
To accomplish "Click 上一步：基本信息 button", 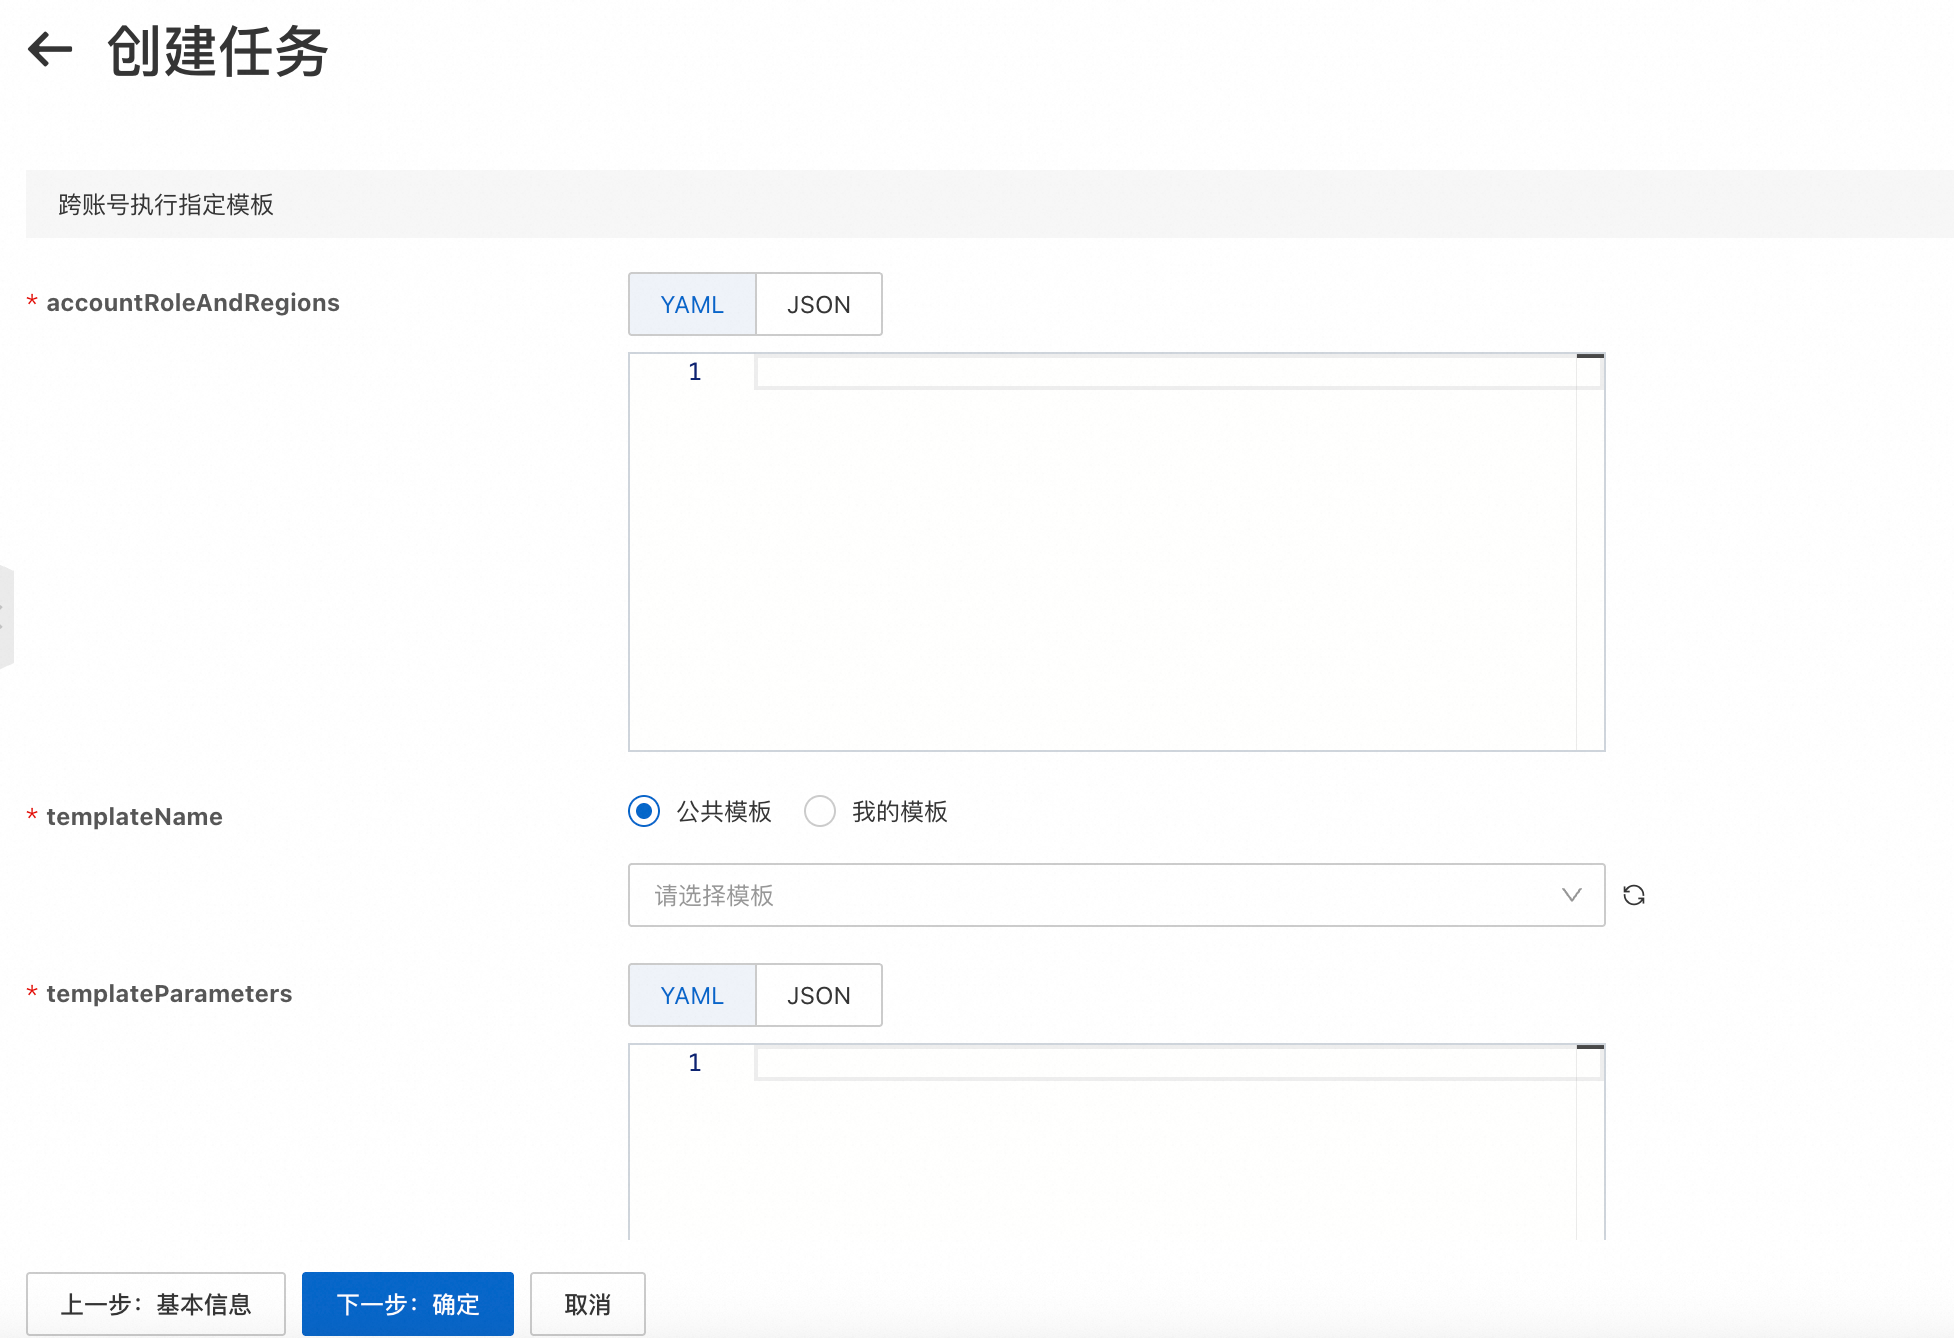I will coord(156,1304).
